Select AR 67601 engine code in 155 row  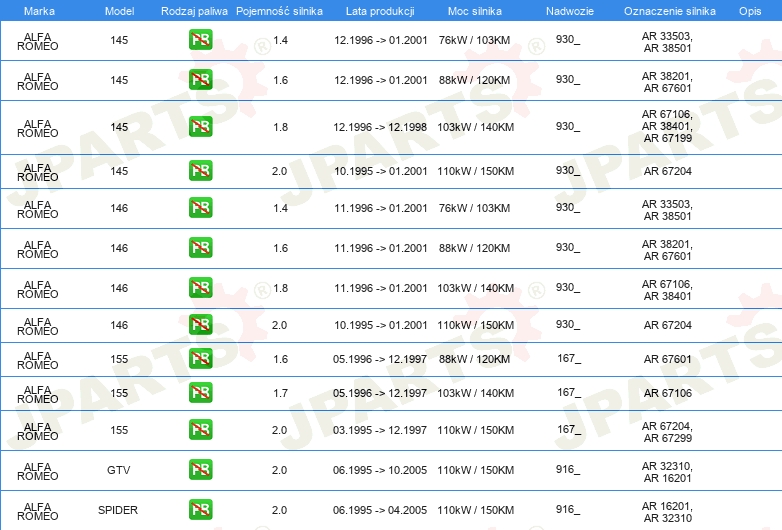pos(667,359)
